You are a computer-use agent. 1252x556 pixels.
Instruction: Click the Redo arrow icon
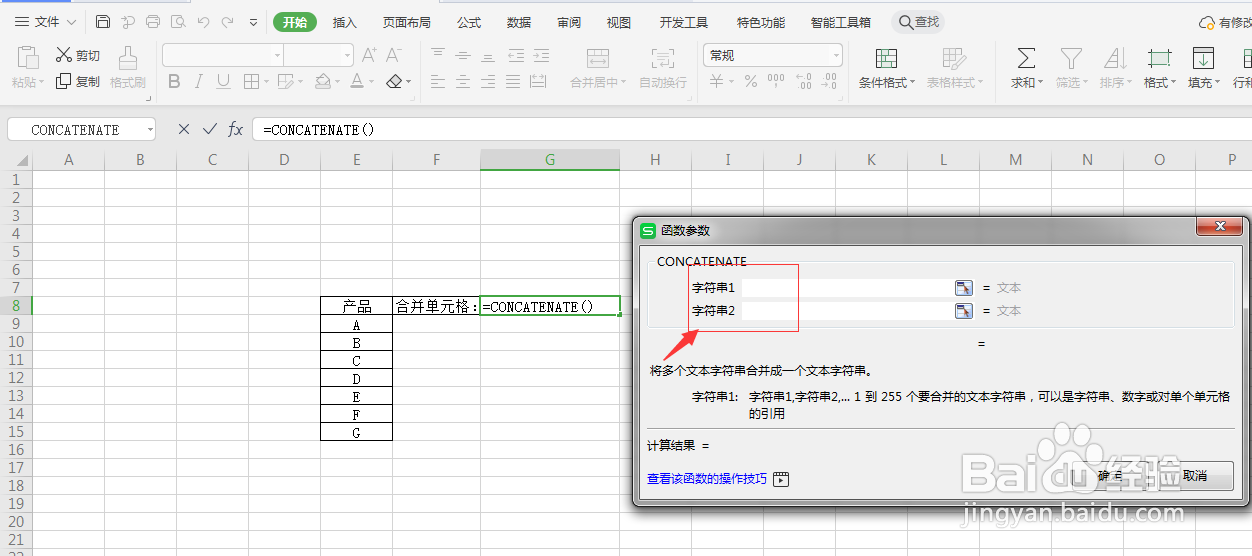pos(228,21)
